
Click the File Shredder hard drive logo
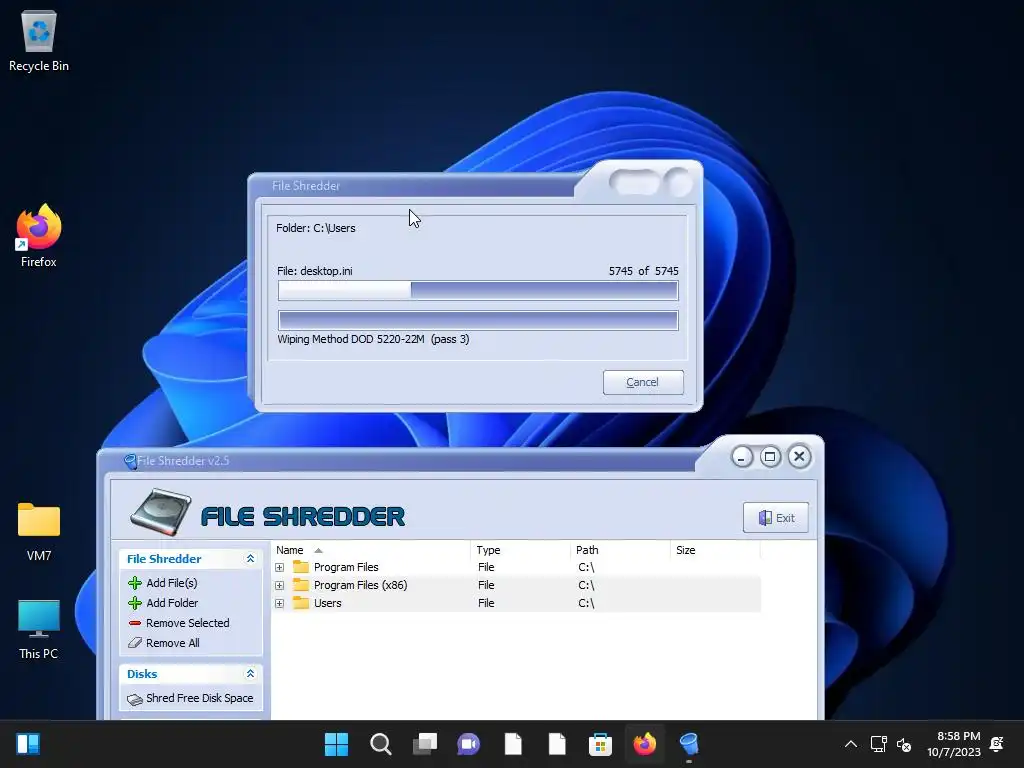pyautogui.click(x=161, y=512)
